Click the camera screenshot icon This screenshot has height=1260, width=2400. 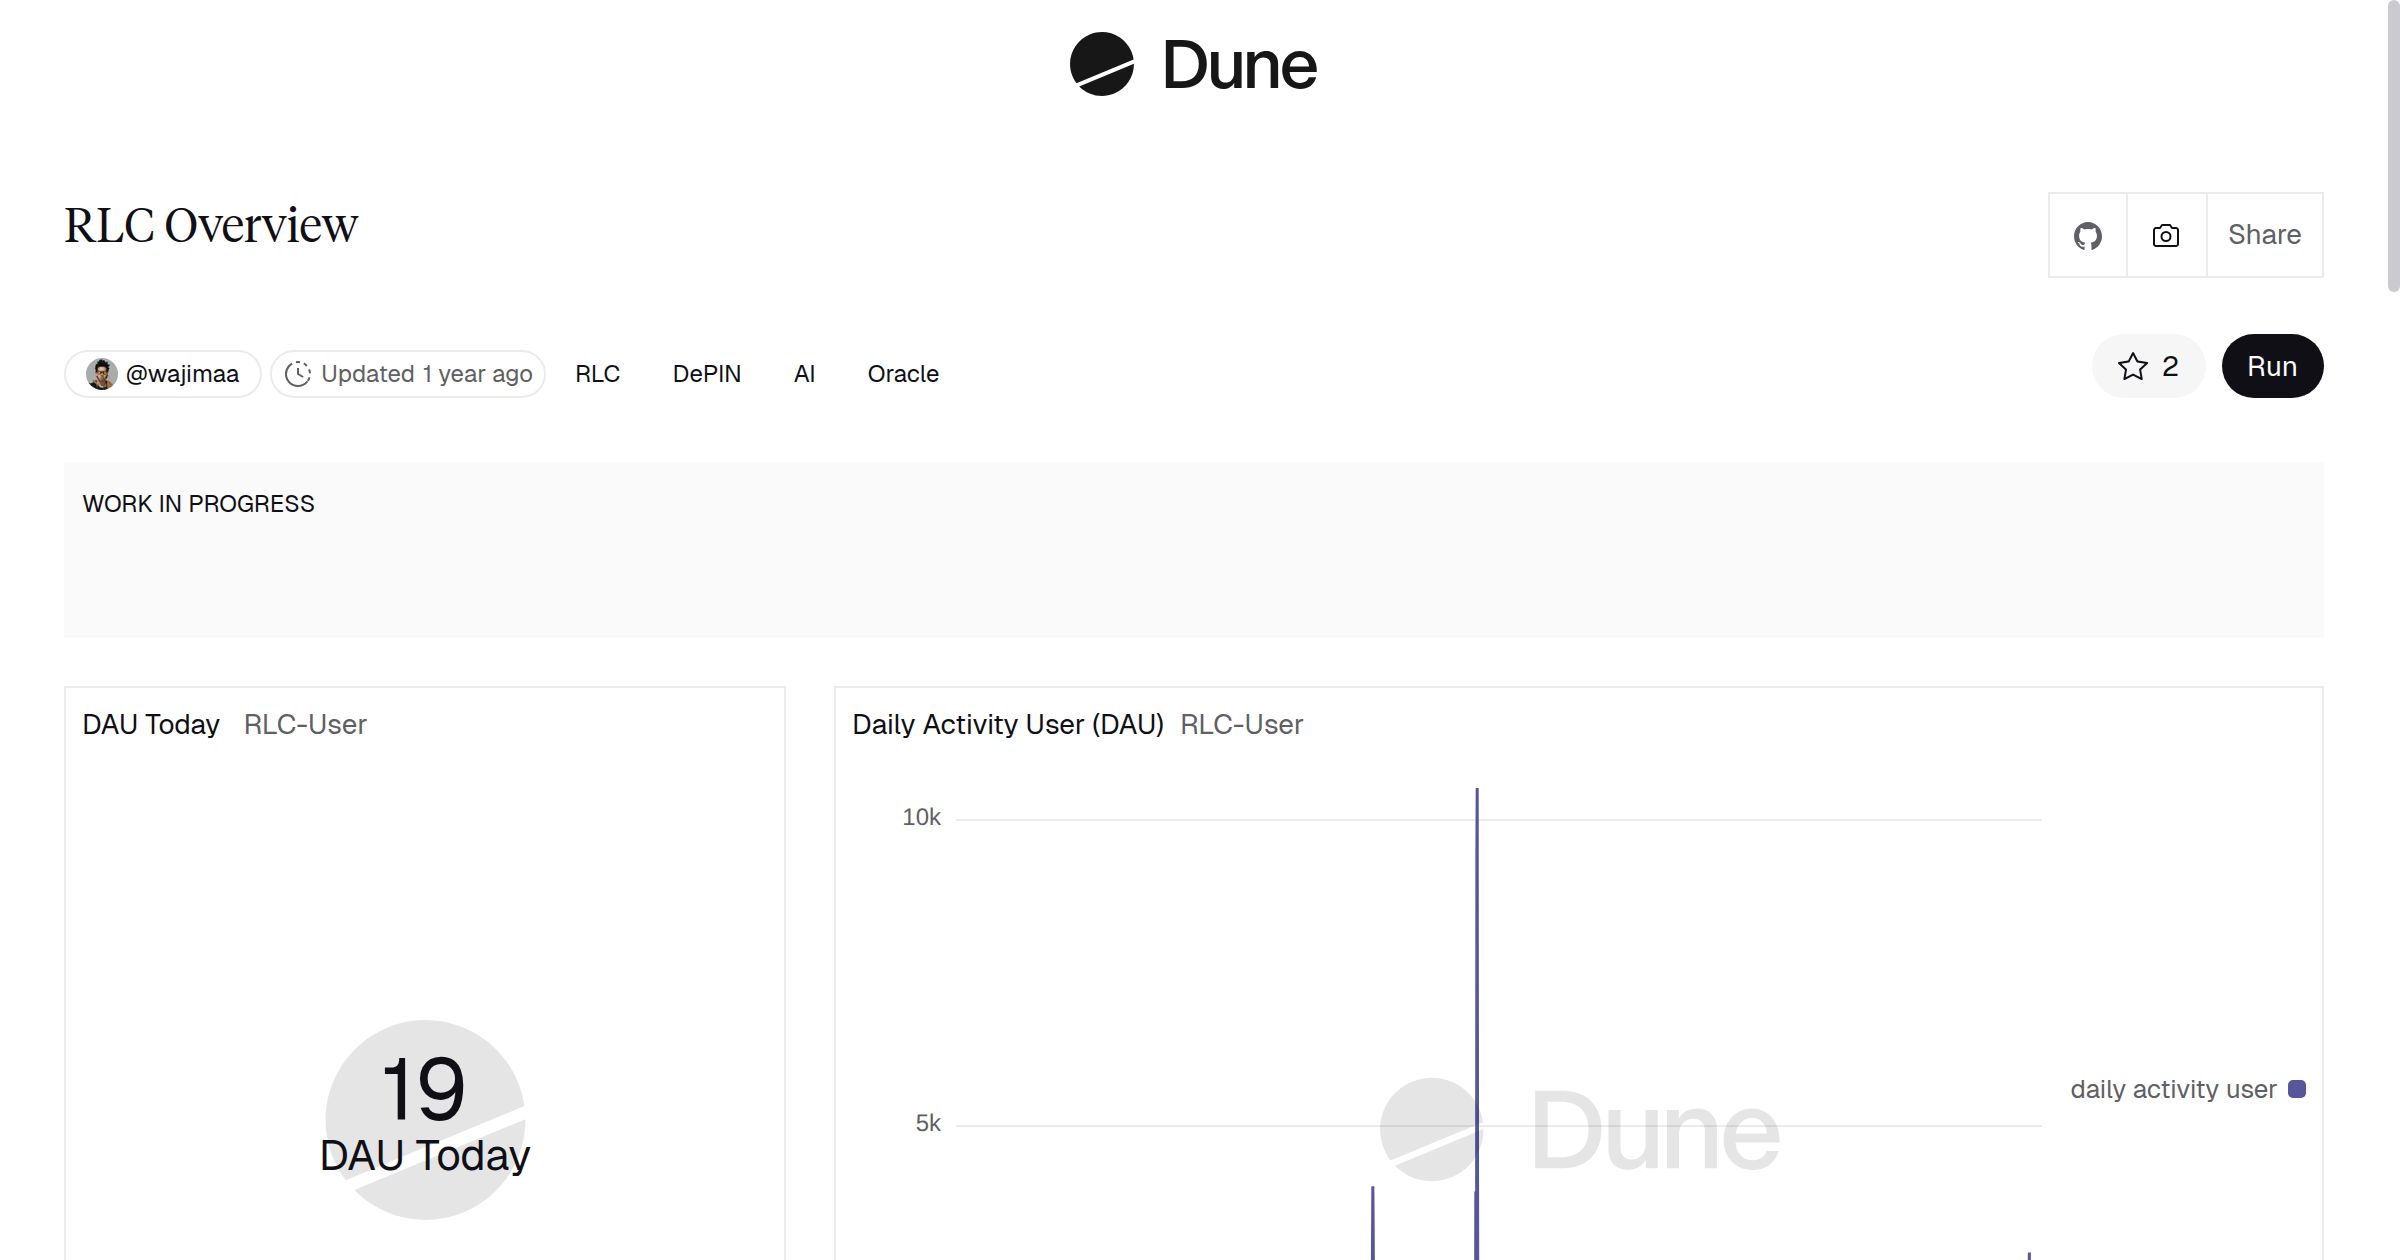click(x=2165, y=235)
